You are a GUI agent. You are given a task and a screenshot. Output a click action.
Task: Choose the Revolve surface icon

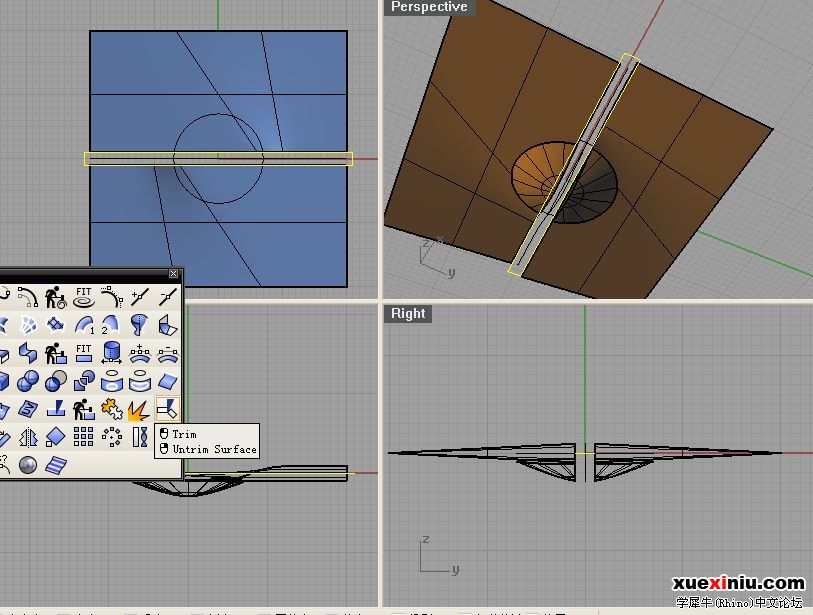coord(139,325)
